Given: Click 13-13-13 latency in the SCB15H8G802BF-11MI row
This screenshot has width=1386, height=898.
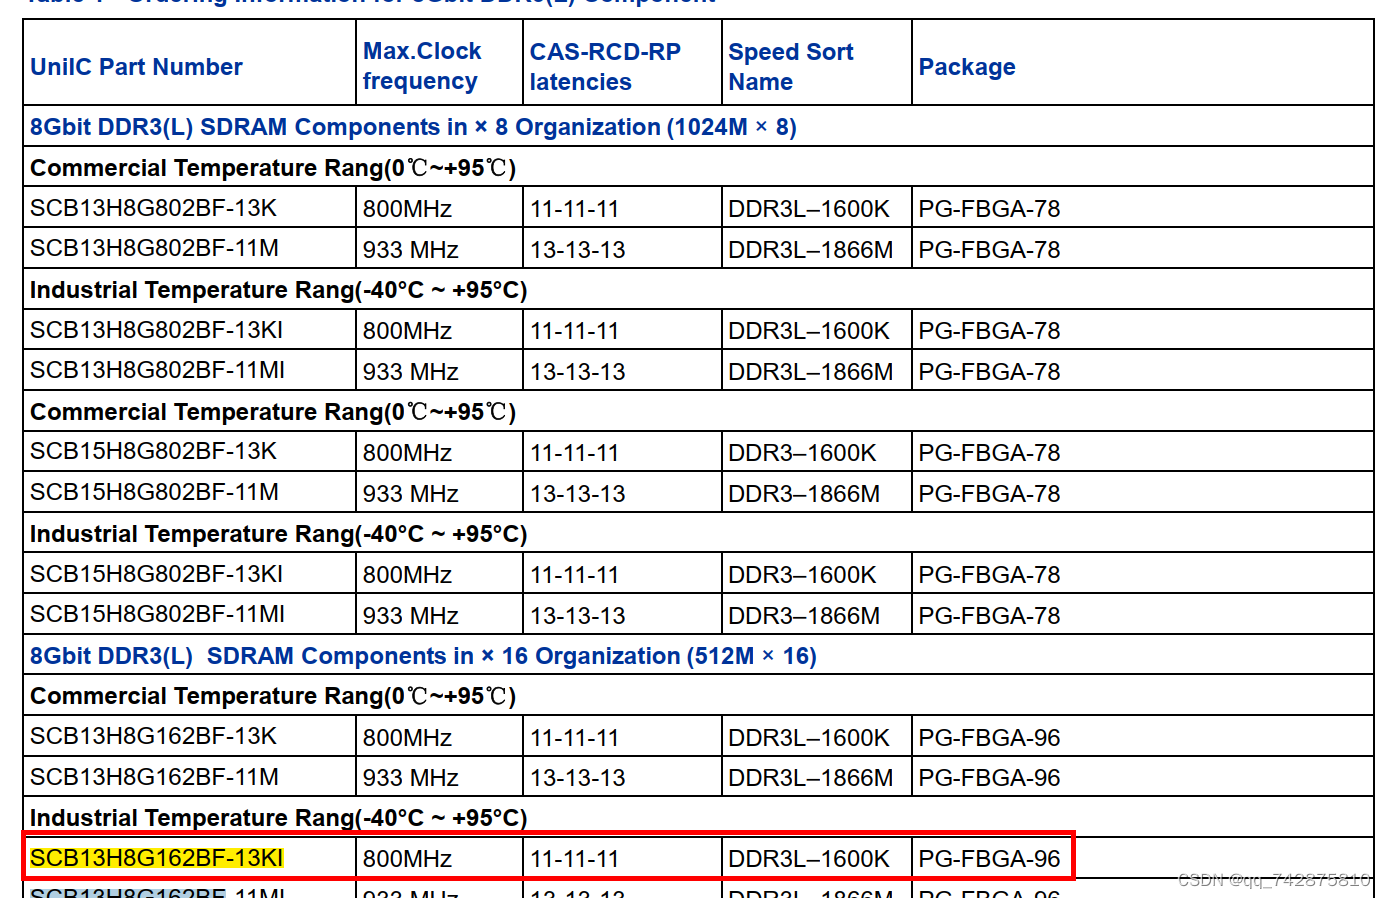Looking at the screenshot, I should point(577,616).
